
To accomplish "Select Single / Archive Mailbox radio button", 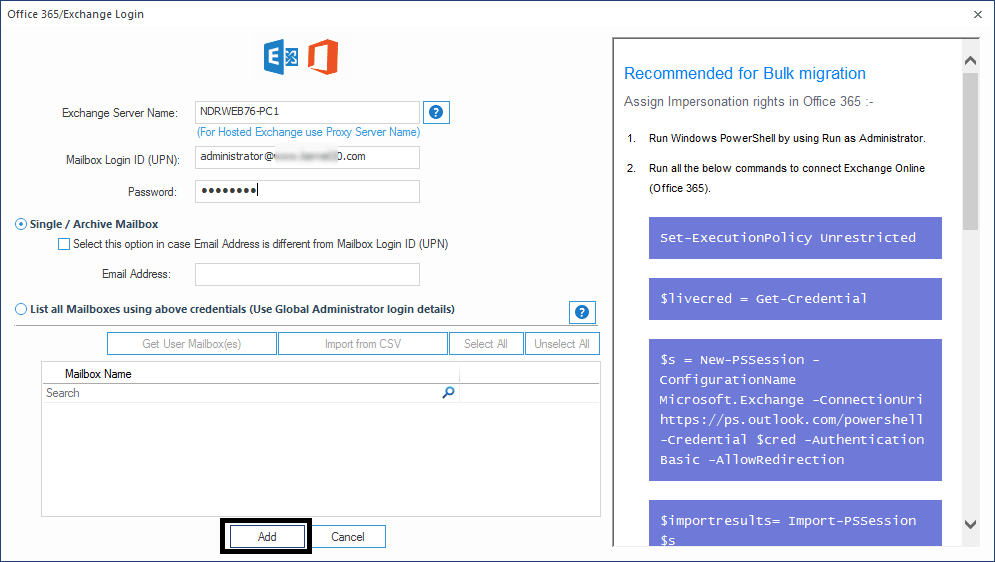I will click(21, 224).
